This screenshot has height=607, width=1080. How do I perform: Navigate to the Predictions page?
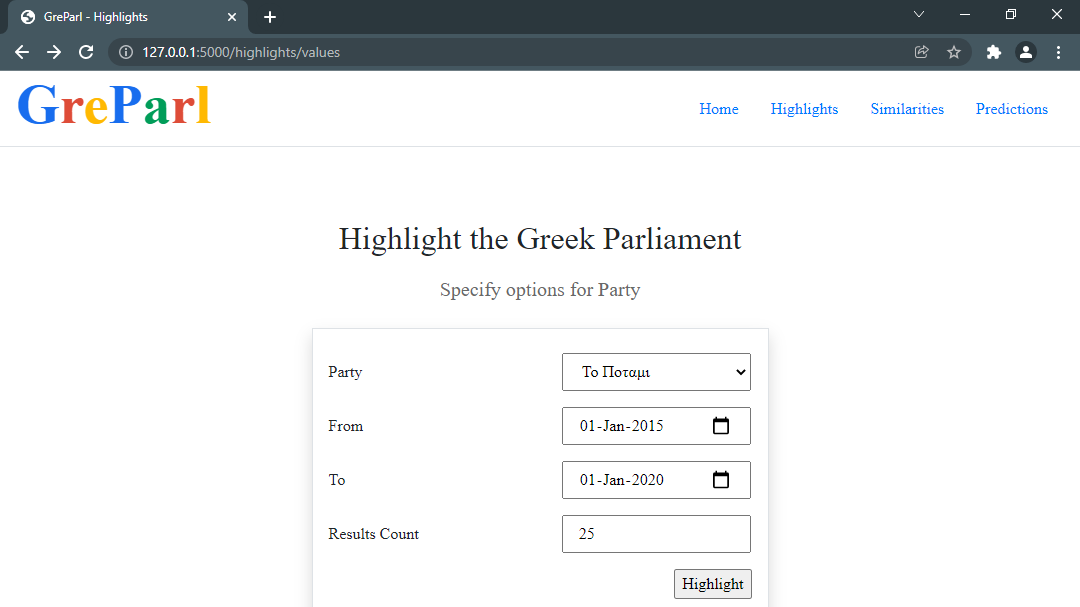1011,109
